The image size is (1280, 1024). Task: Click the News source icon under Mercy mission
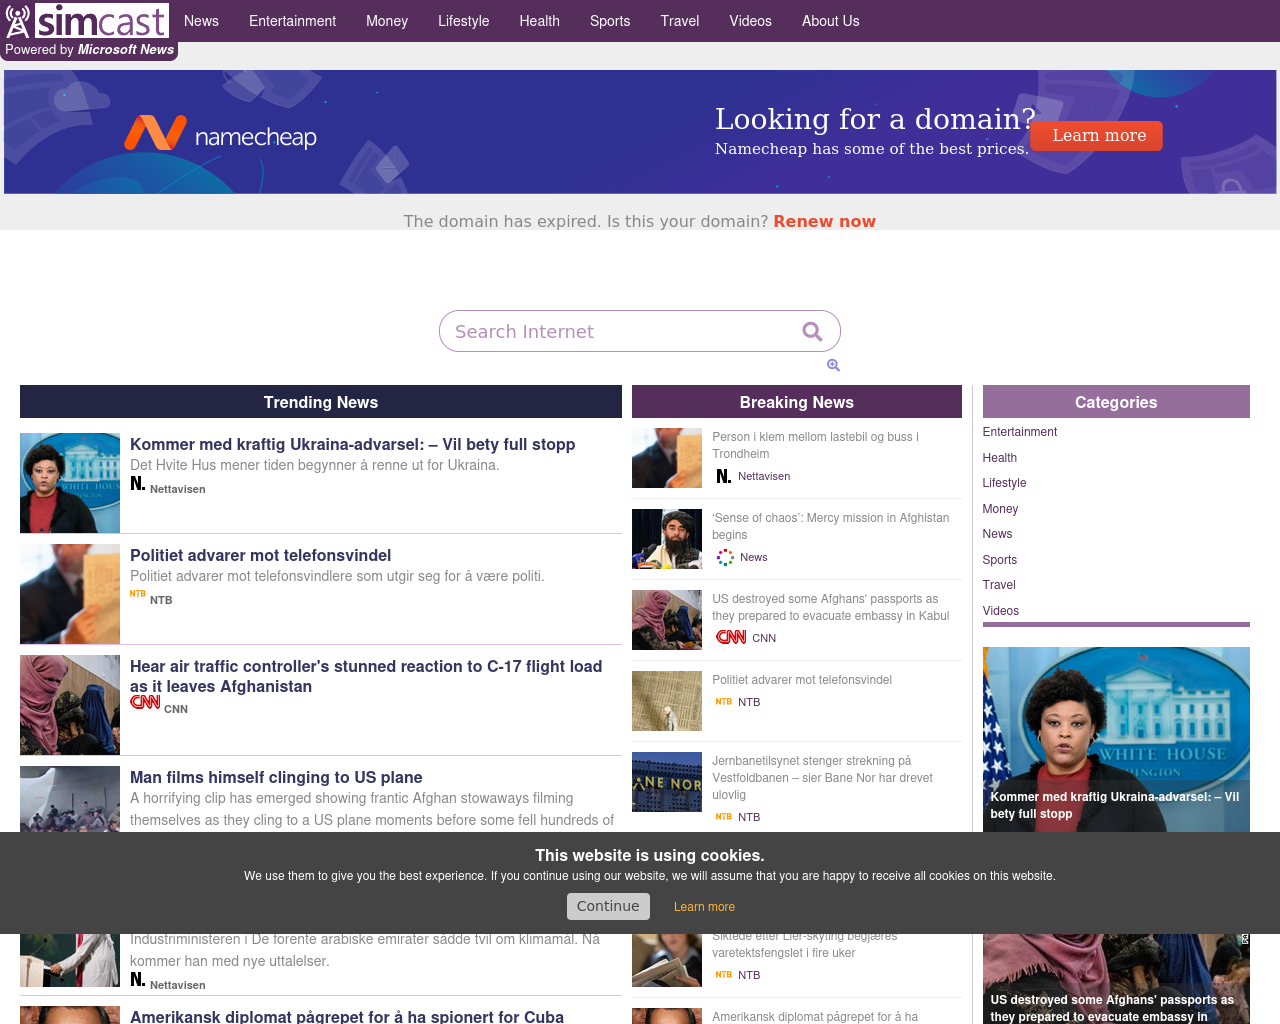pyautogui.click(x=725, y=557)
